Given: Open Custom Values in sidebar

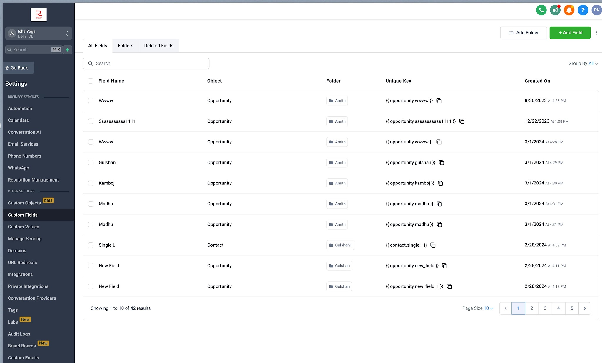Looking at the screenshot, I should tap(23, 227).
